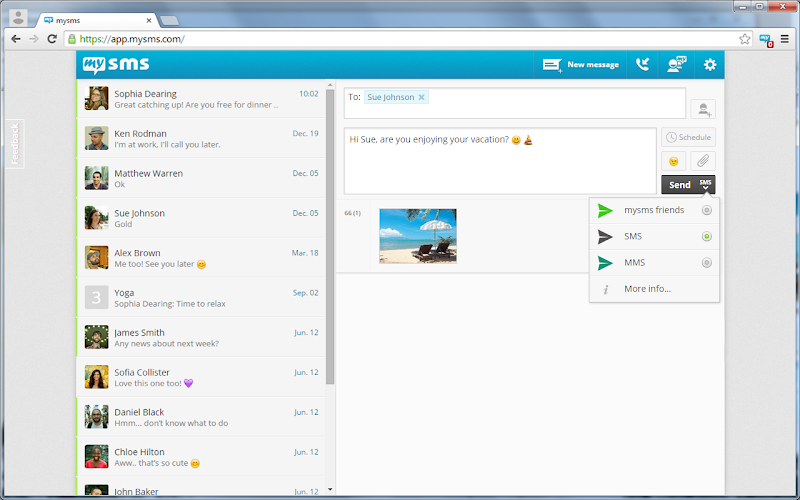
Task: Click the add contact icon beside To field
Action: click(703, 109)
